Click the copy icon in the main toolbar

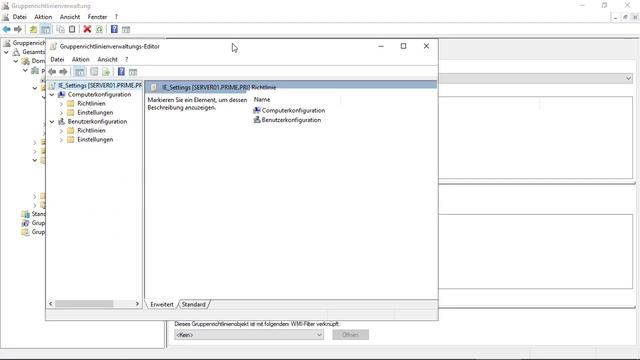pos(60,29)
